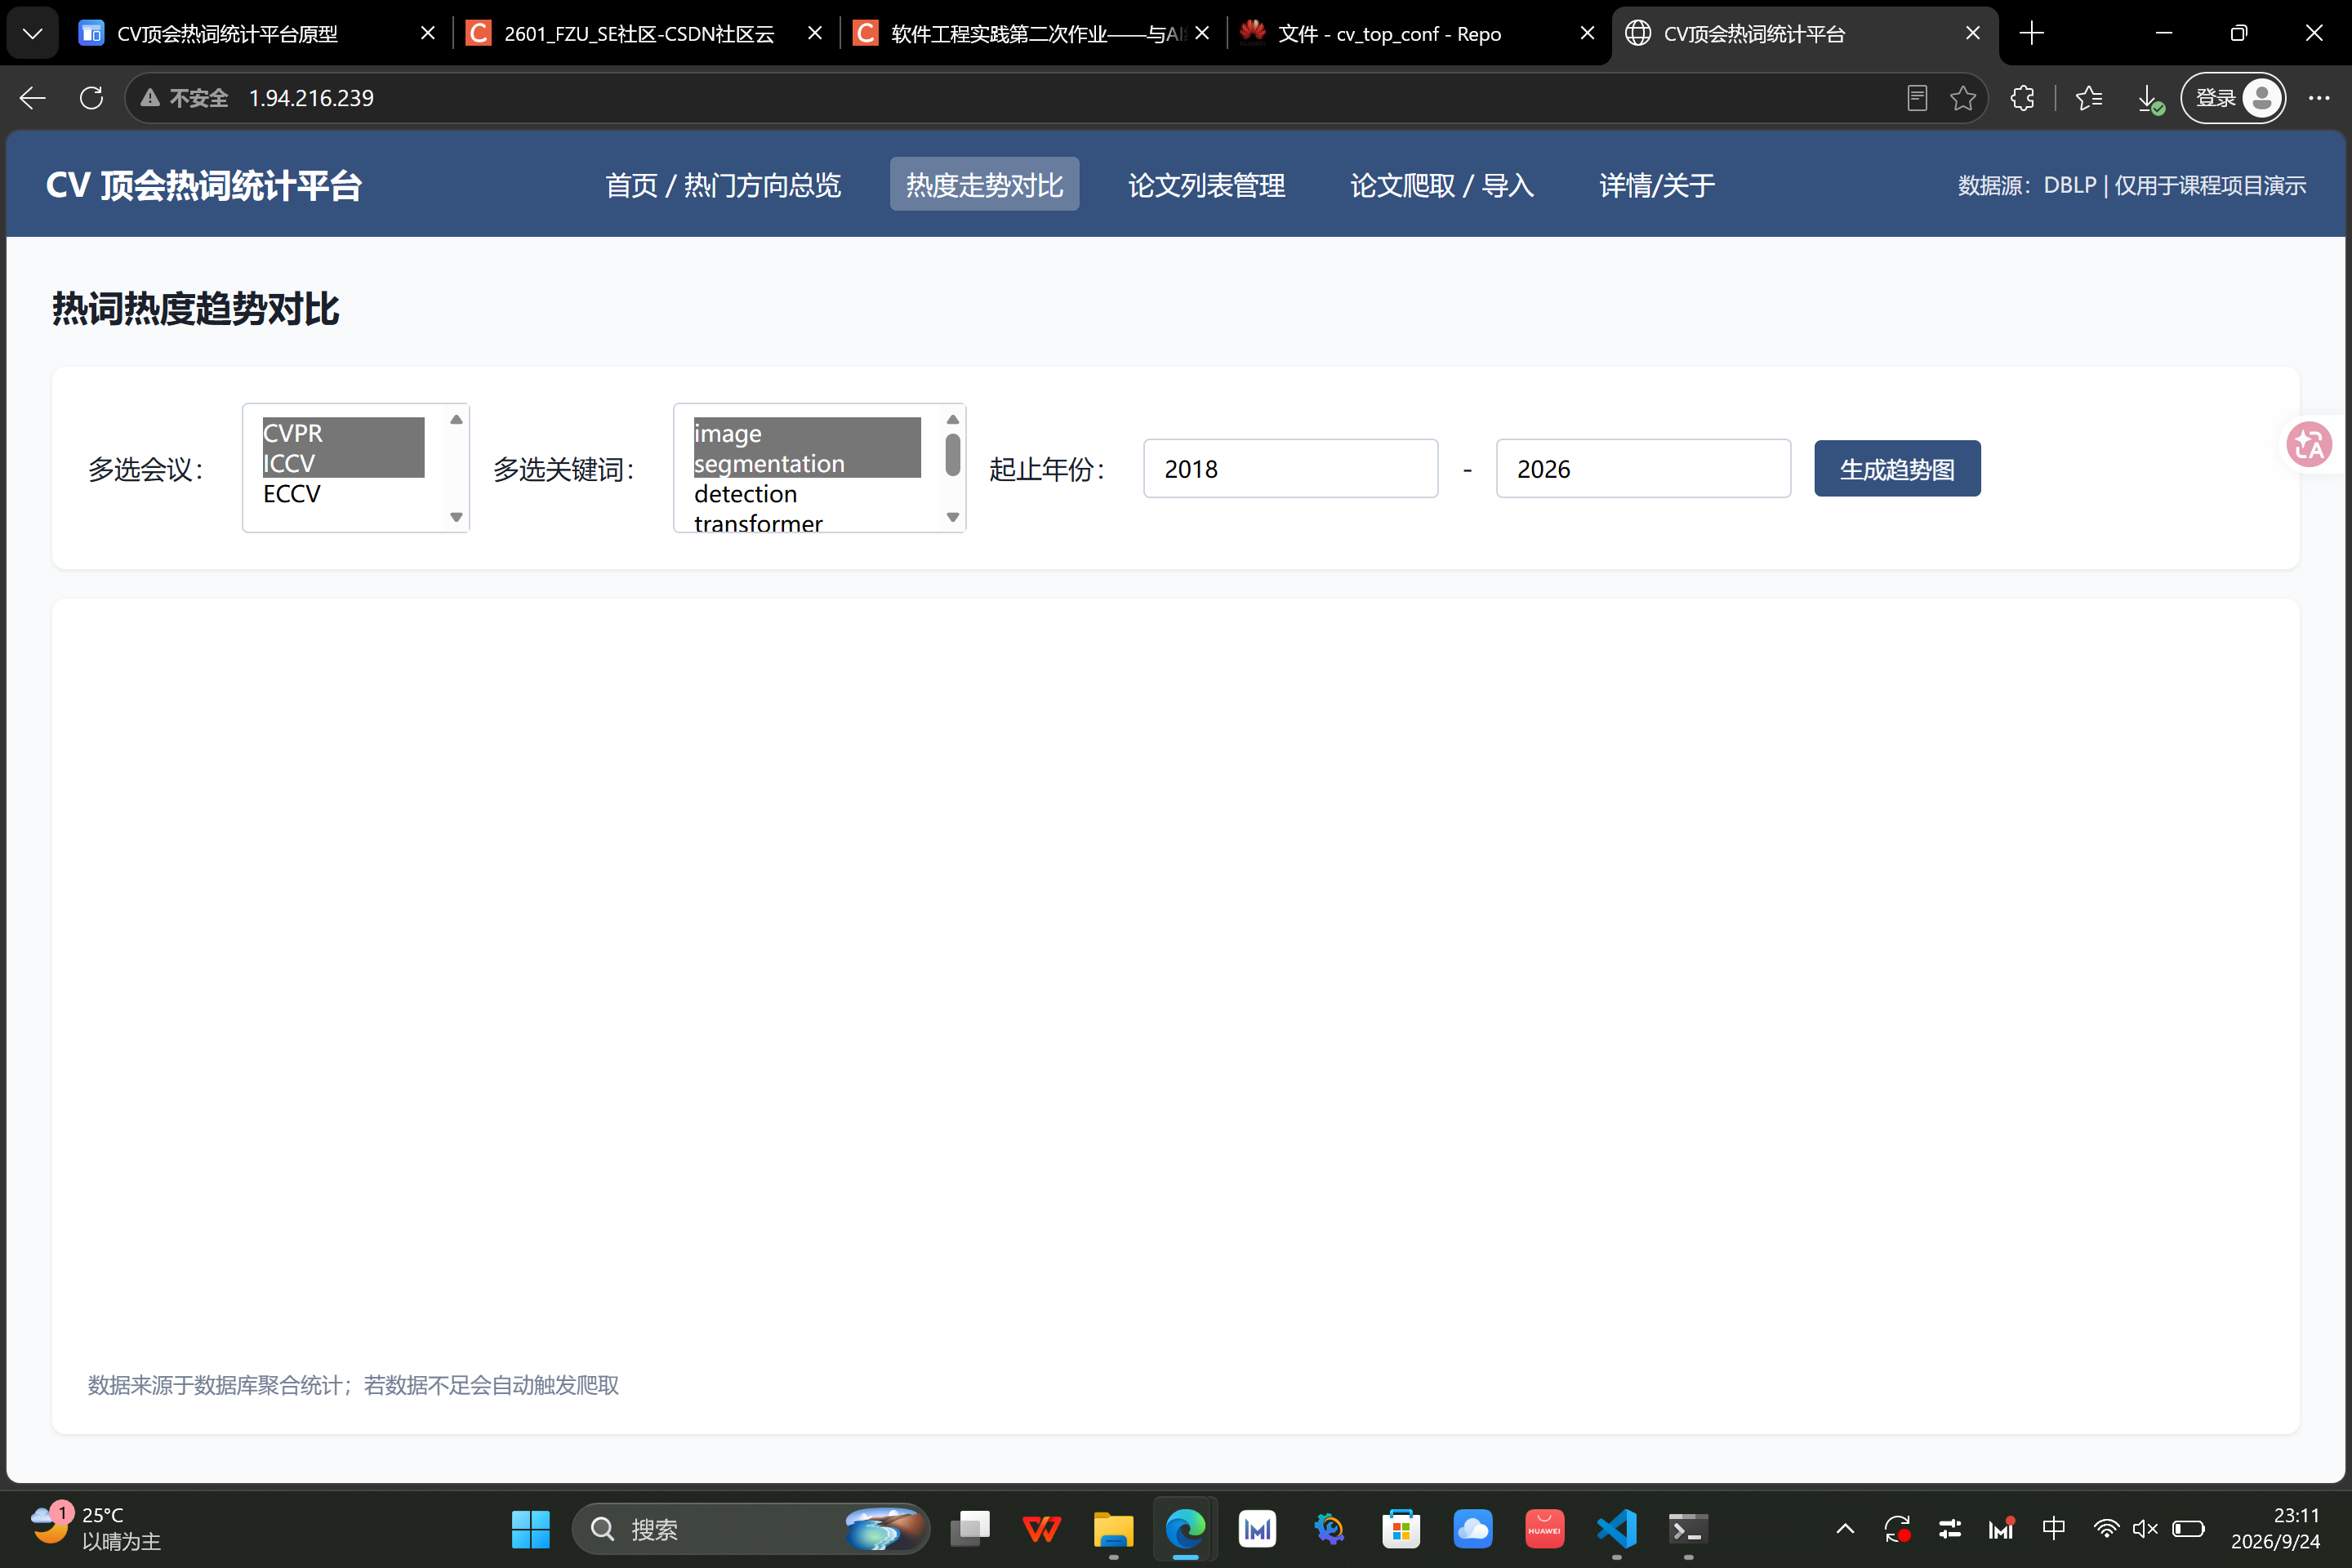The image size is (2352, 1568).
Task: Open 详情/关于 nav item
Action: [1657, 185]
